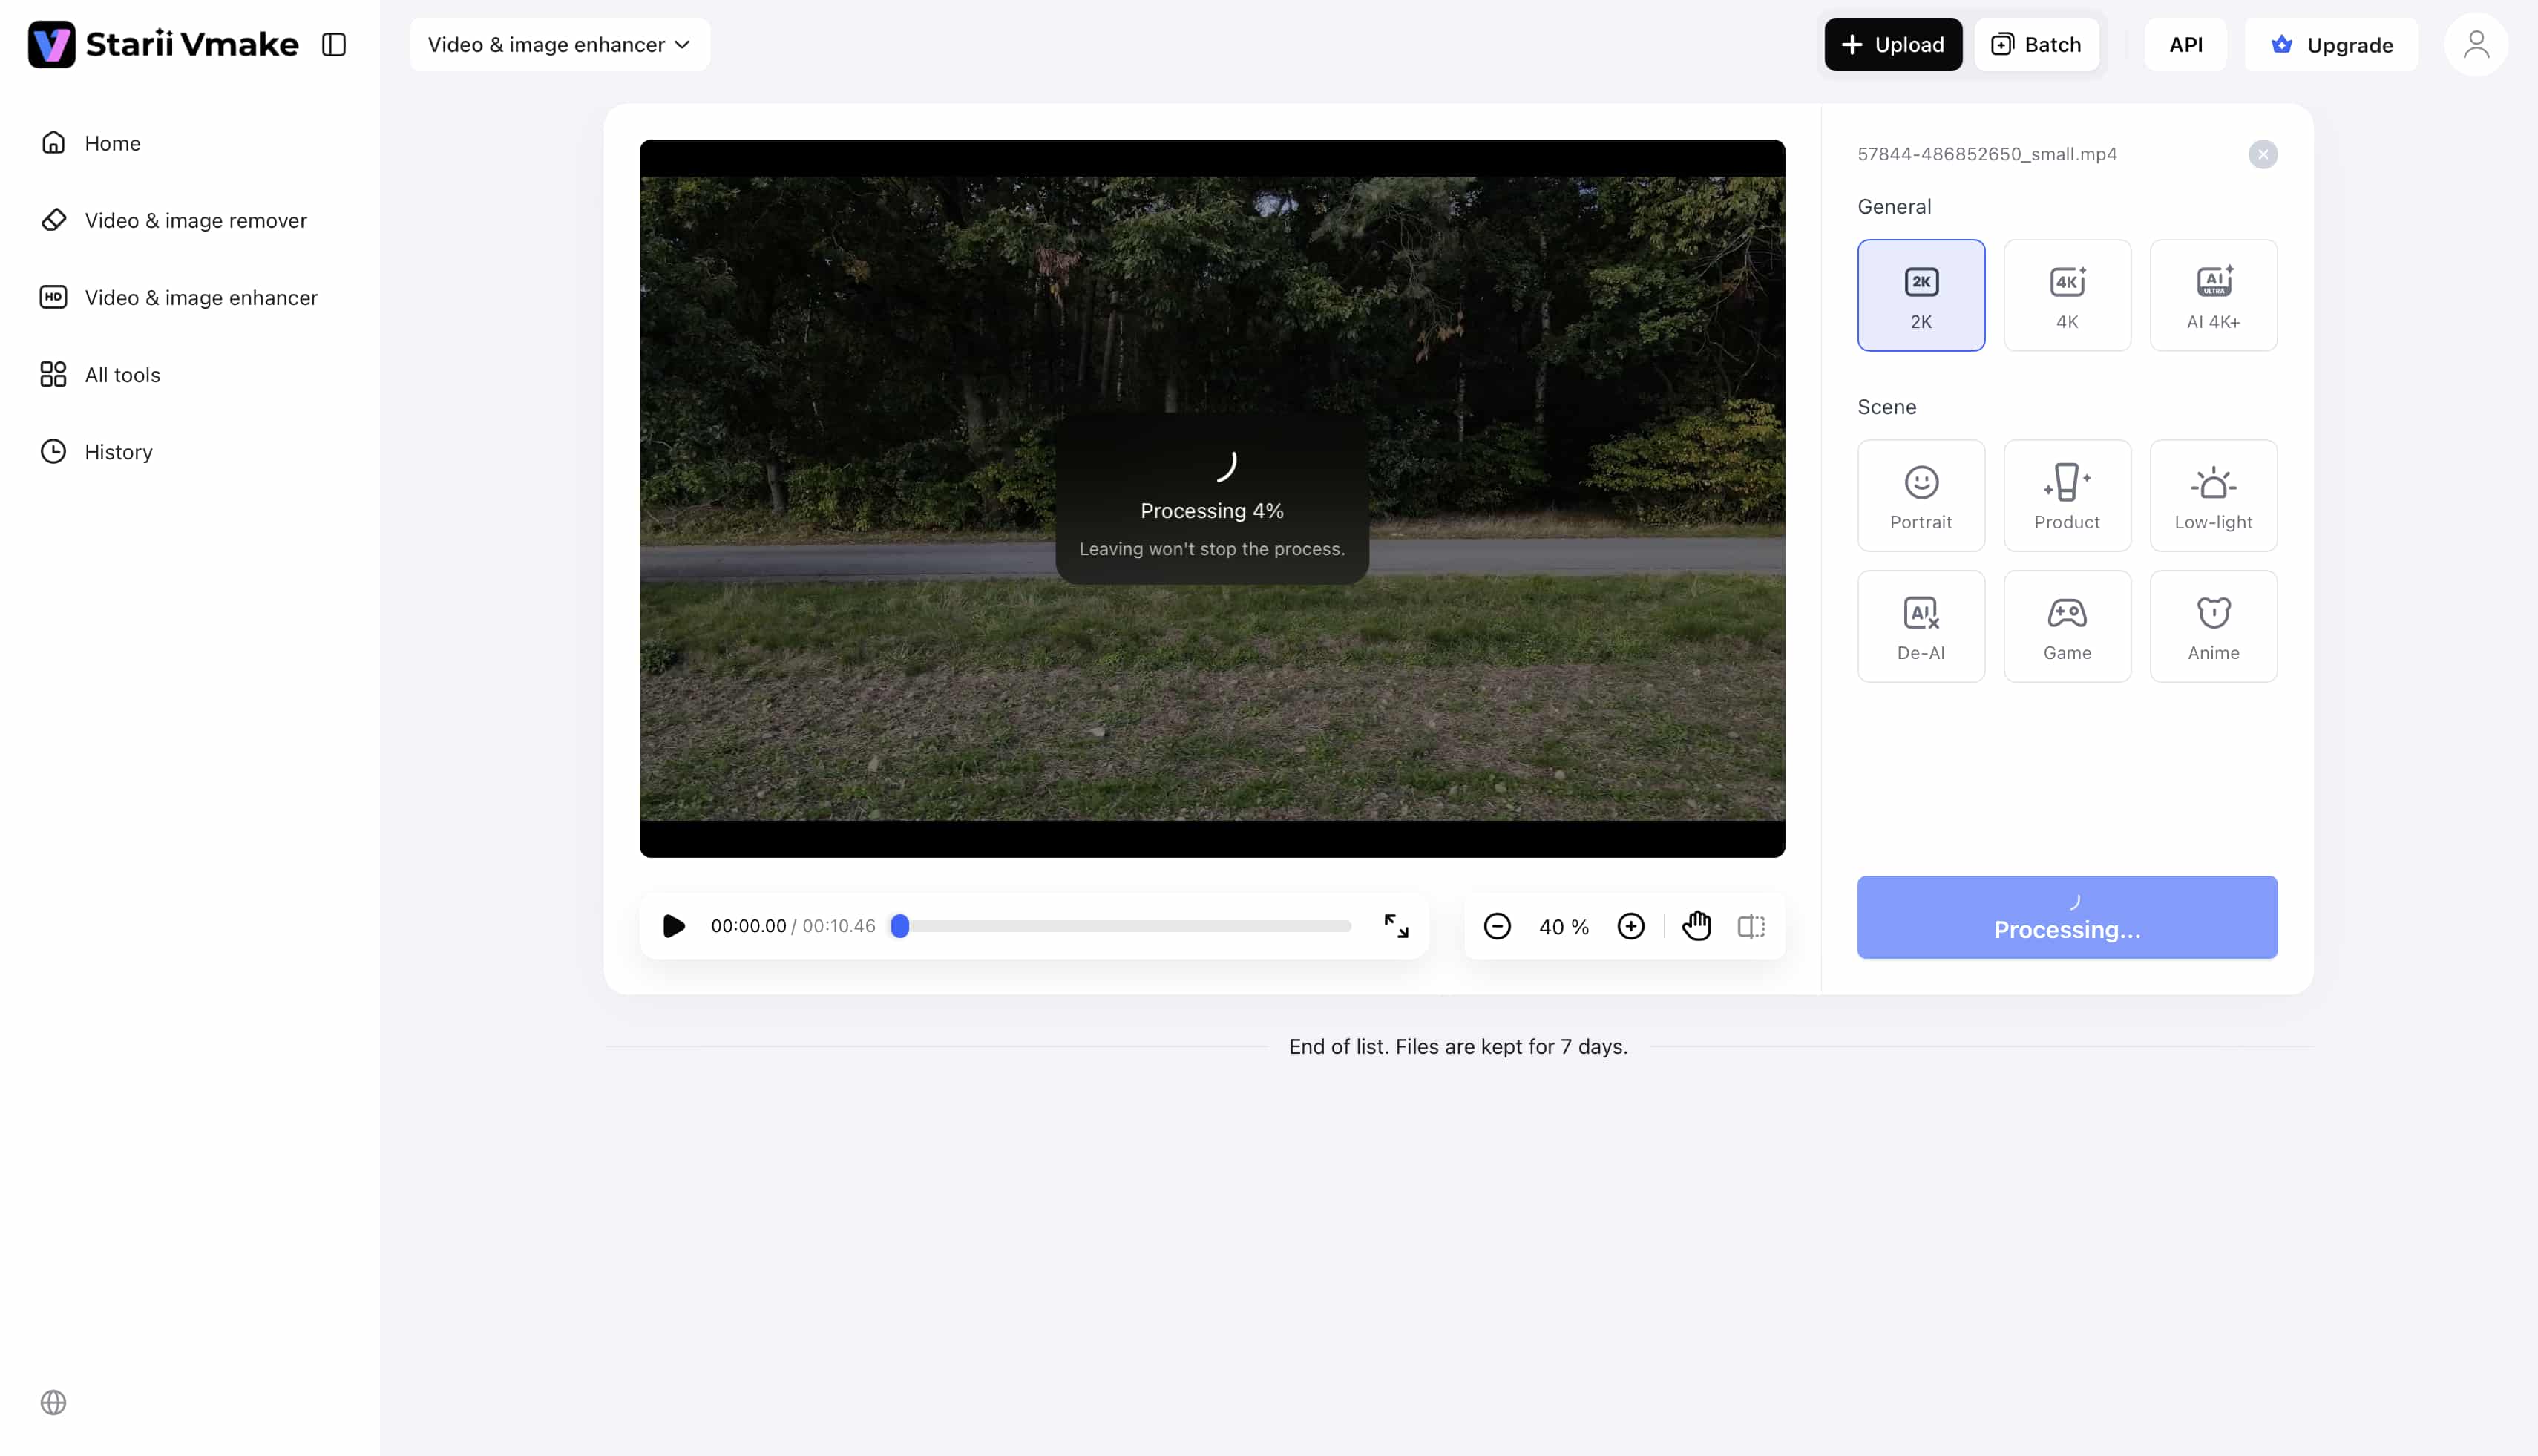This screenshot has height=1456, width=2538.
Task: Click the Processing... button
Action: click(2066, 917)
